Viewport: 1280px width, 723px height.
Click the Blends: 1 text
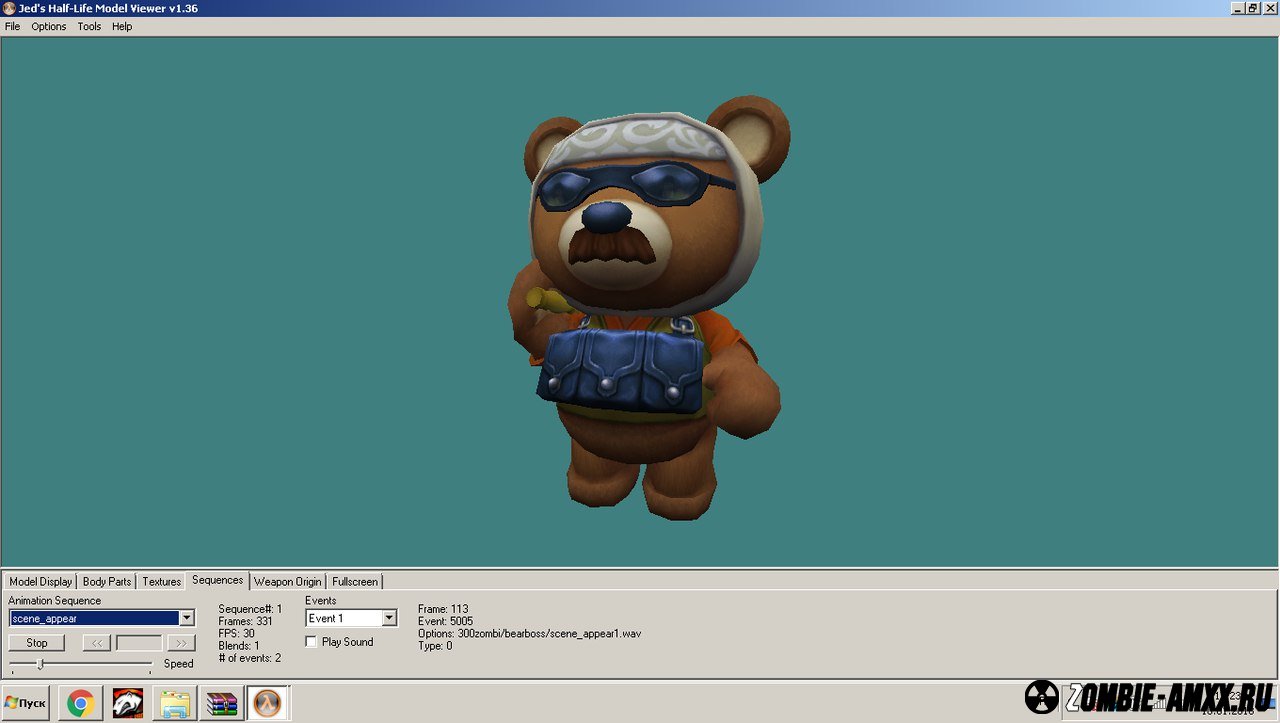238,646
